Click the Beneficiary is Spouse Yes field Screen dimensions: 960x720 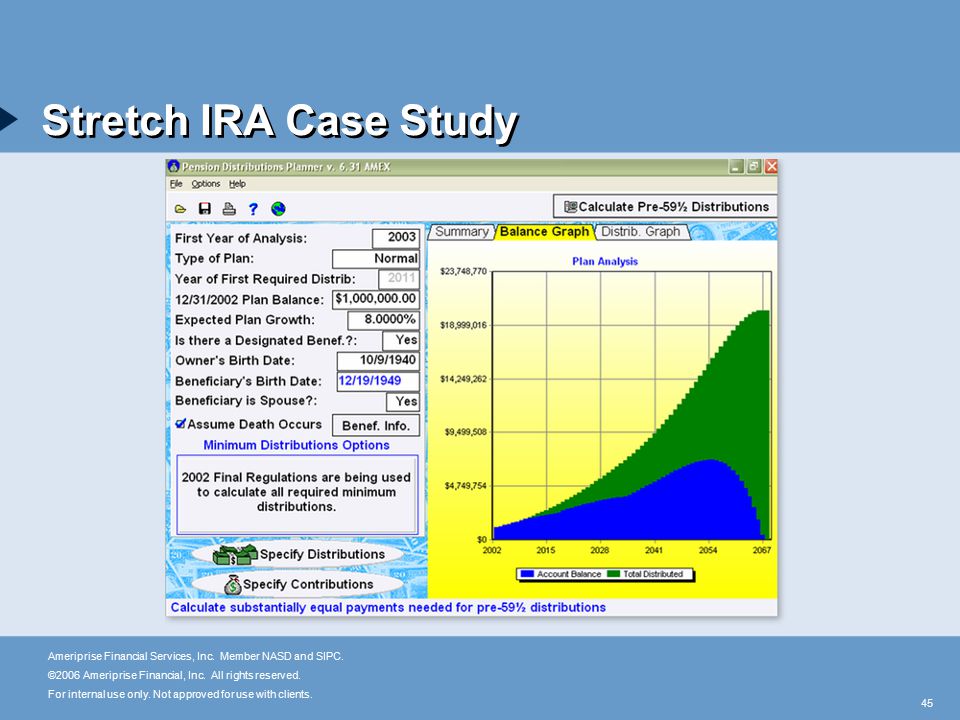[403, 402]
